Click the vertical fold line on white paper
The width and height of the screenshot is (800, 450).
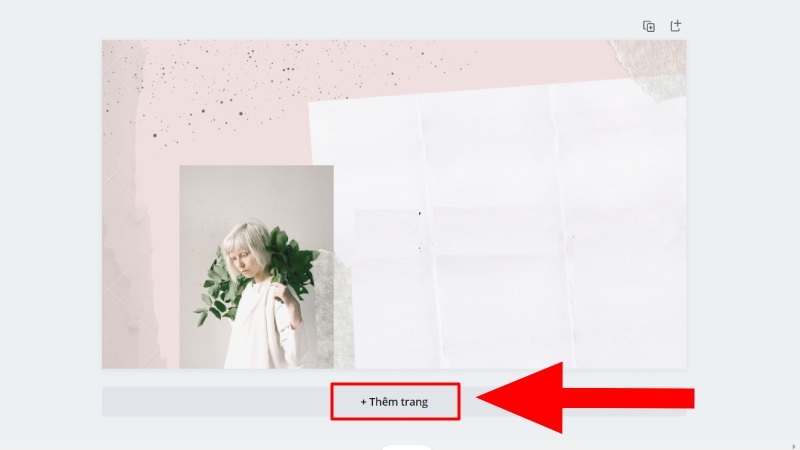[x=429, y=230]
